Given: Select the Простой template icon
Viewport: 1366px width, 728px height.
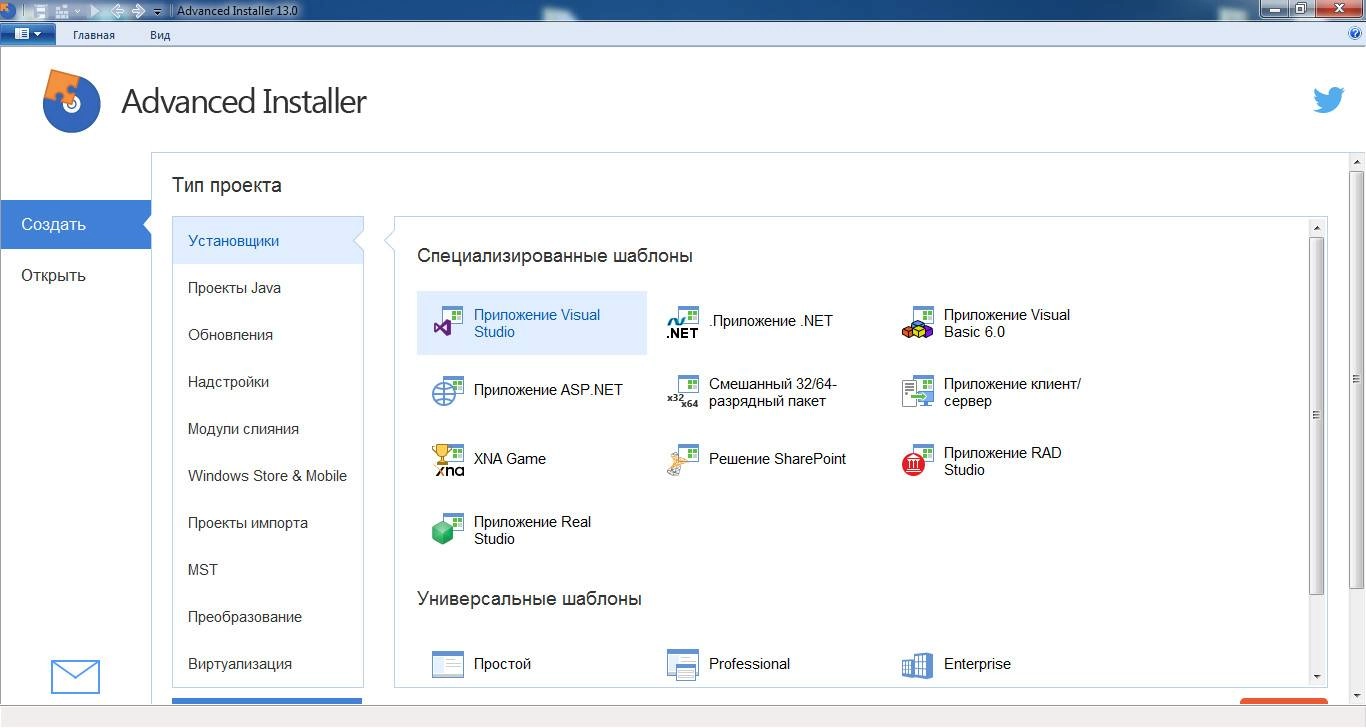Looking at the screenshot, I should tap(447, 664).
